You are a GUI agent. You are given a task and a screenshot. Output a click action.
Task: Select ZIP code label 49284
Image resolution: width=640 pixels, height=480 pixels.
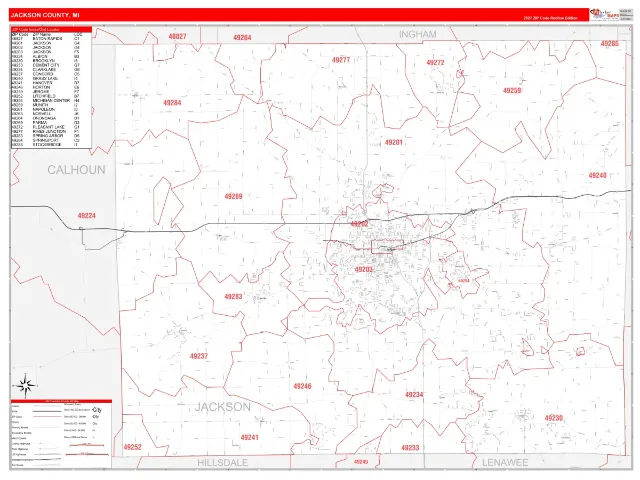pyautogui.click(x=172, y=103)
